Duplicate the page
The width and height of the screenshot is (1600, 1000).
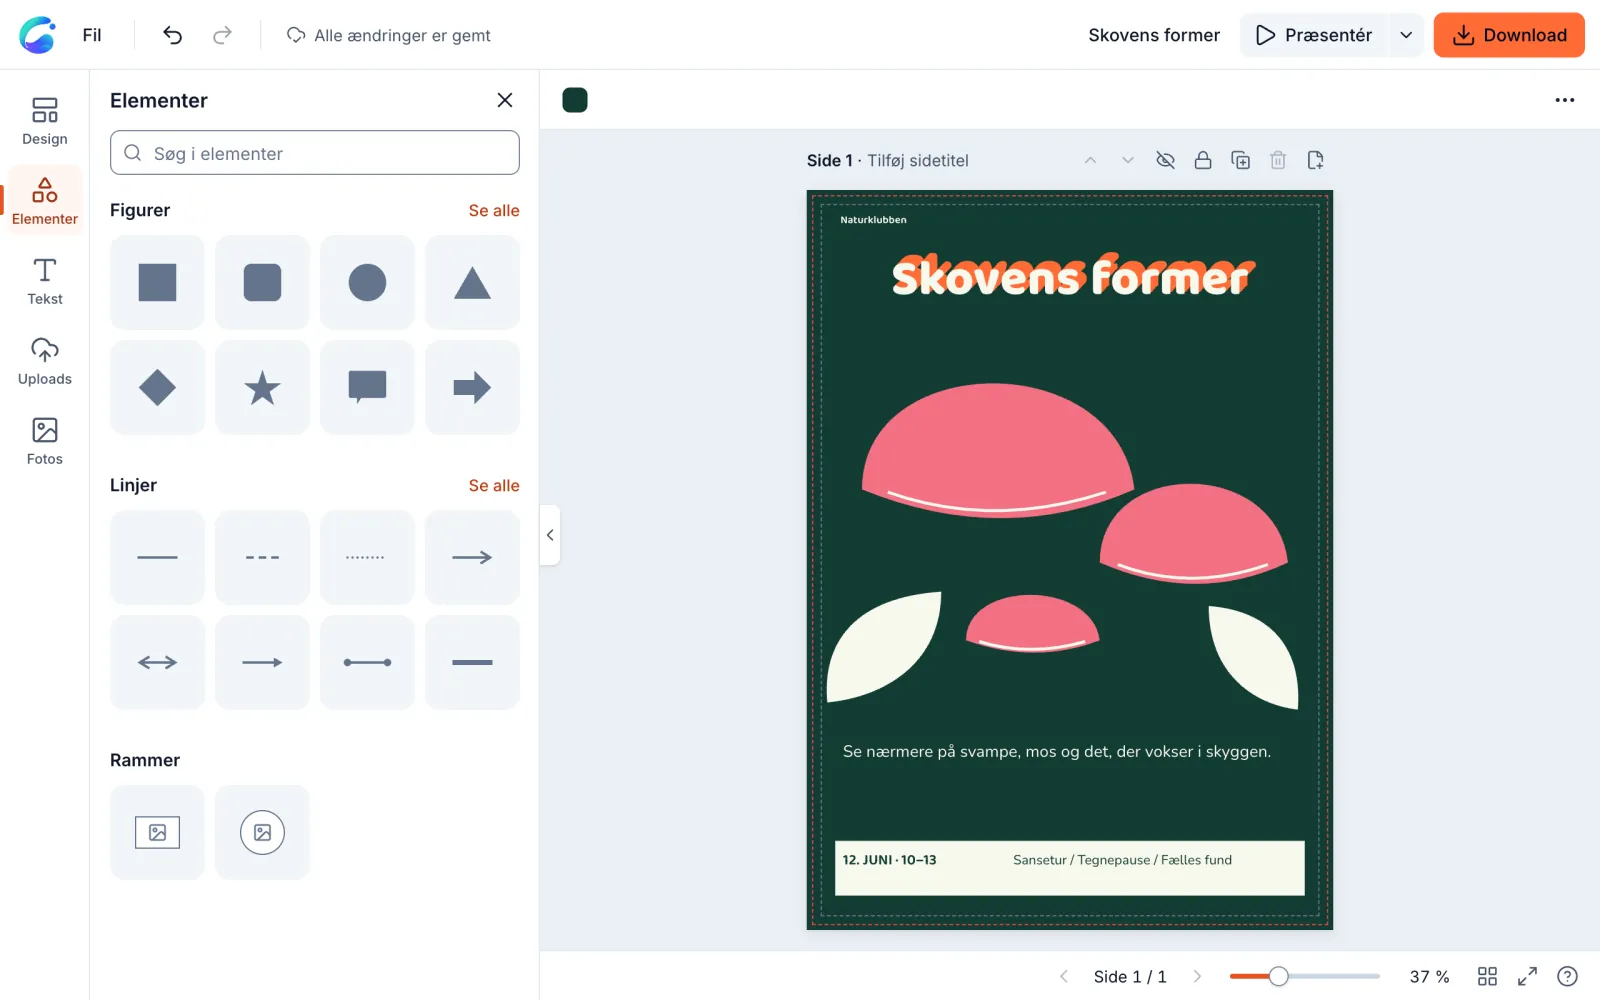pos(1240,160)
